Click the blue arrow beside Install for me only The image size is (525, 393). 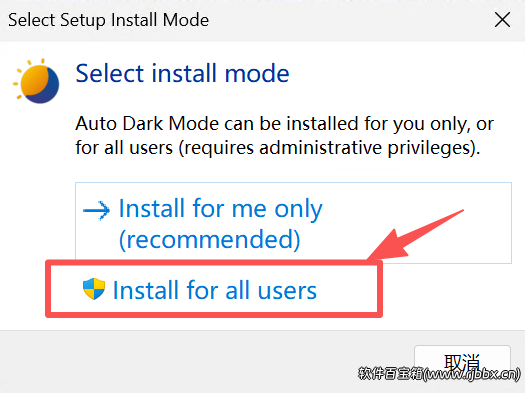(x=96, y=210)
